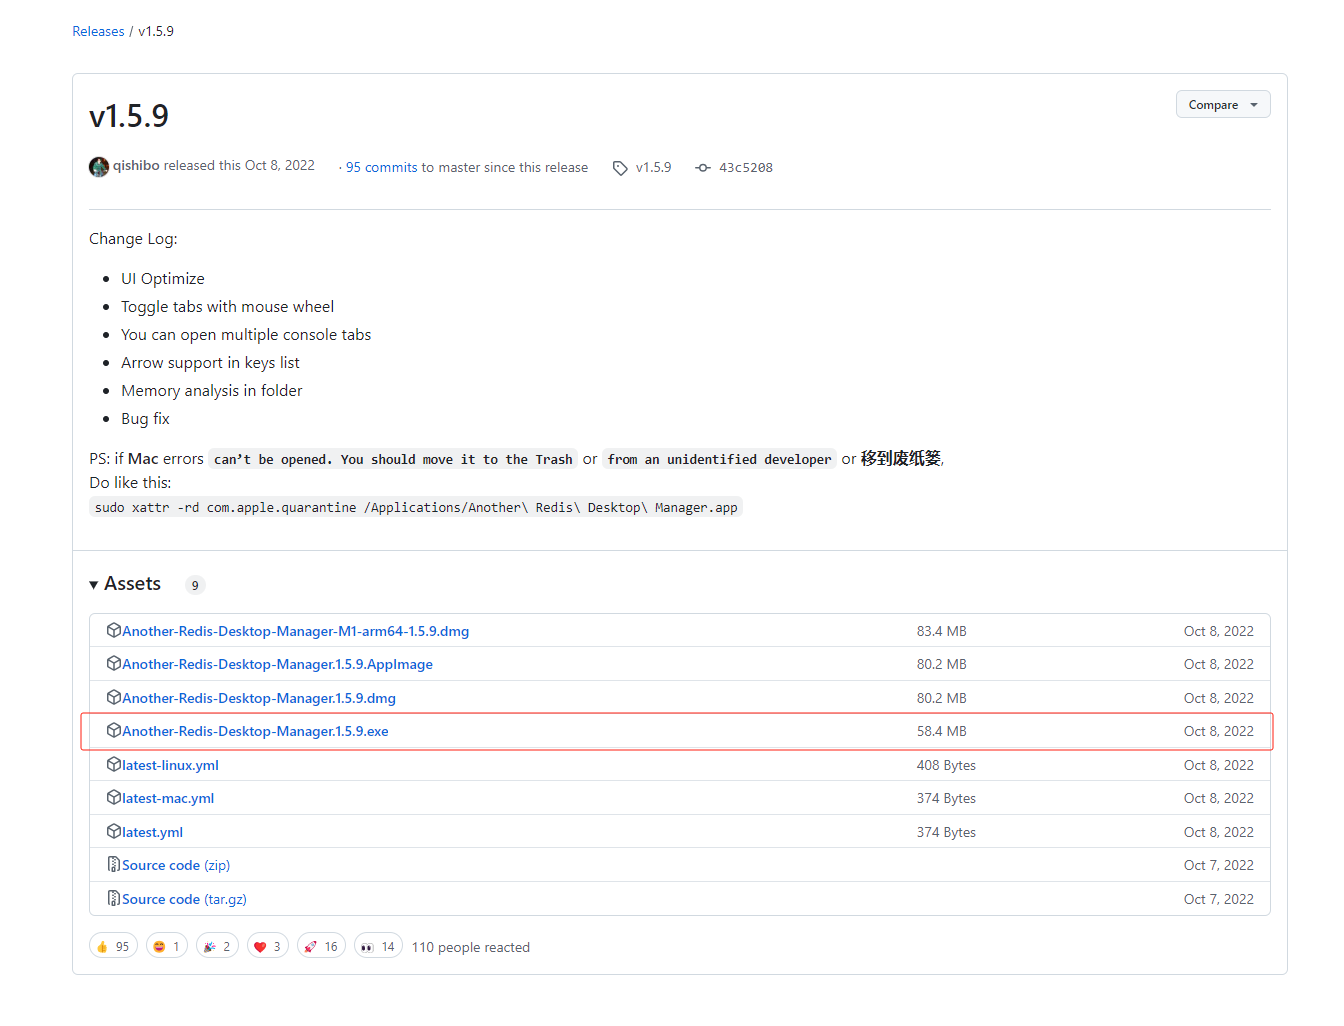Screen dimensions: 1344x1026
Task: Click the commit icon beside 43c5208
Action: [703, 168]
